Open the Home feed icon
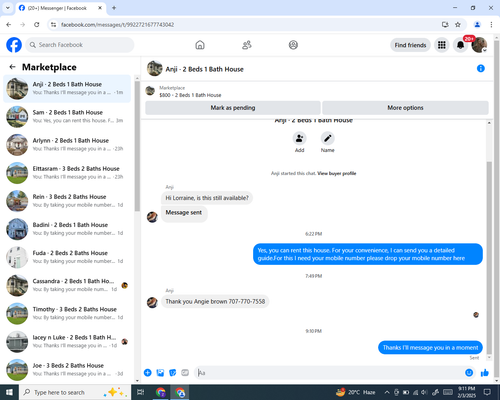Viewport: 500px width, 400px height. (200, 45)
